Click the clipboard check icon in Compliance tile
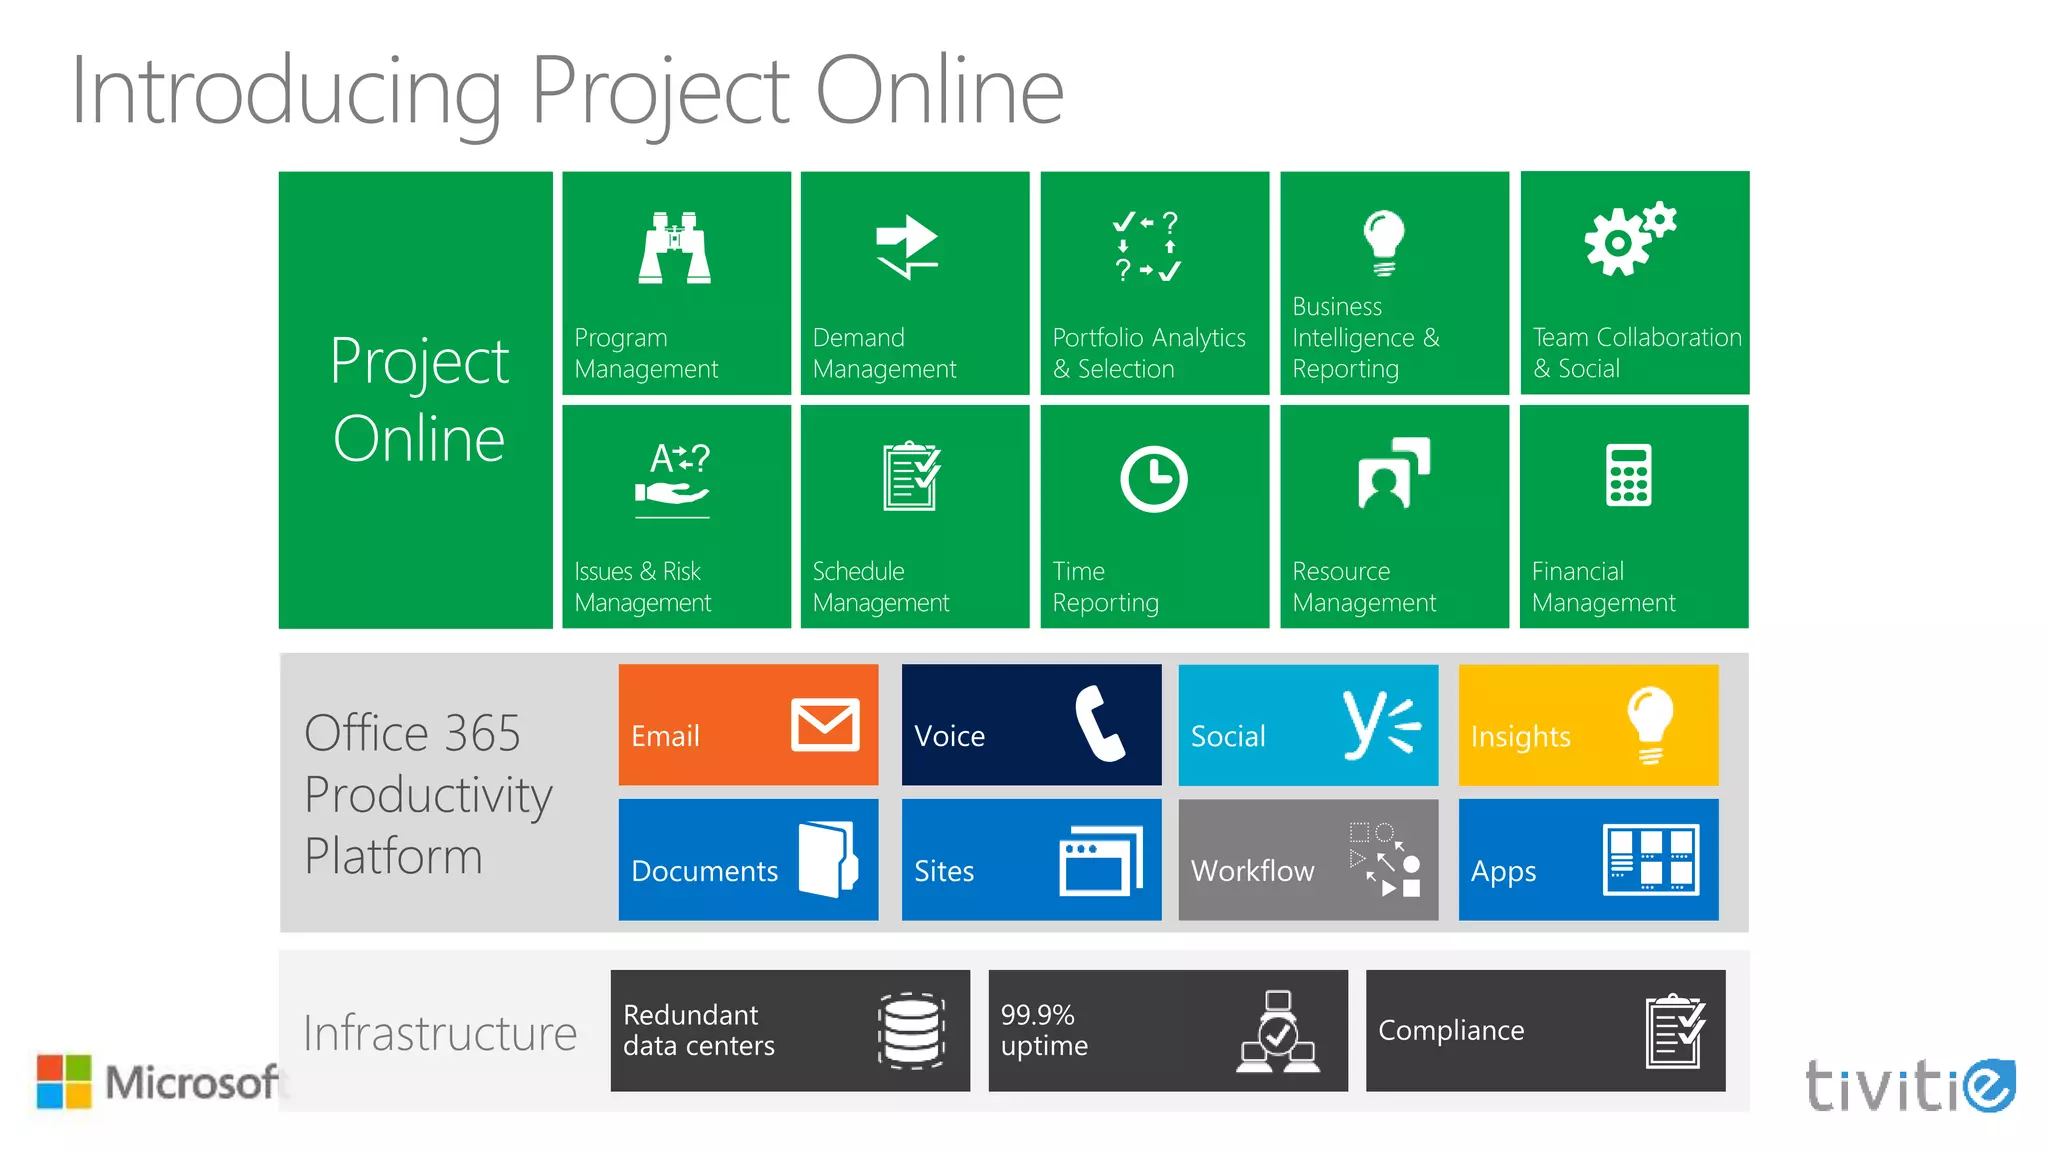Screen dimensions: 2048x1152 1675,1031
